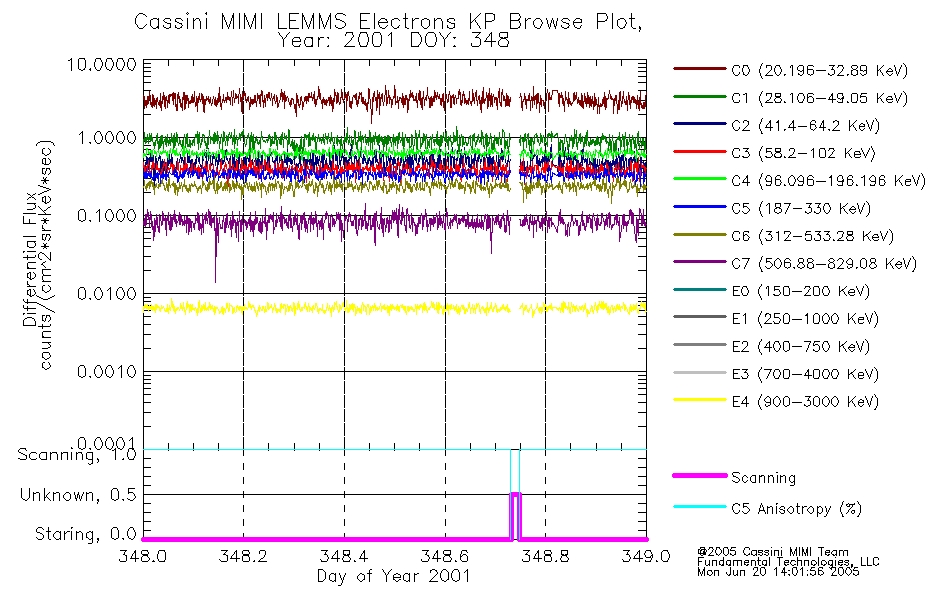The image size is (950, 600).
Task: Click the E4 yellow legend line
Action: (x=699, y=400)
